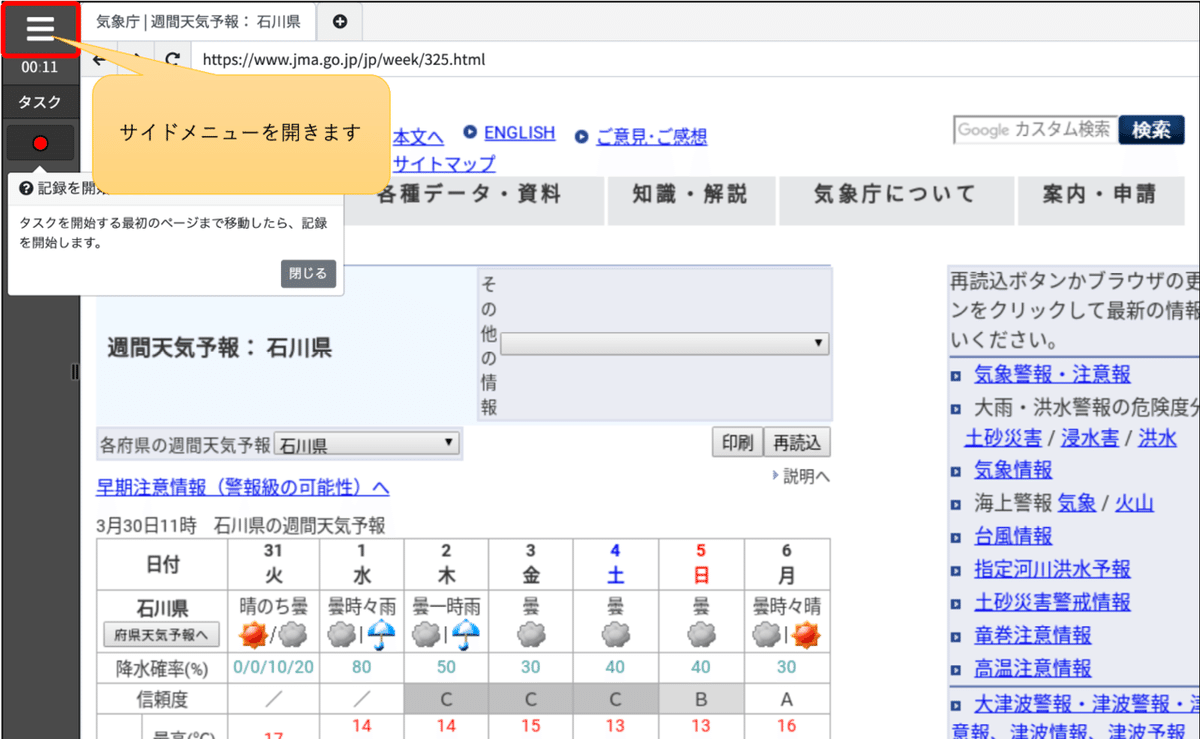
Task: Open the 知識・解説 navigation section
Action: pos(691,199)
